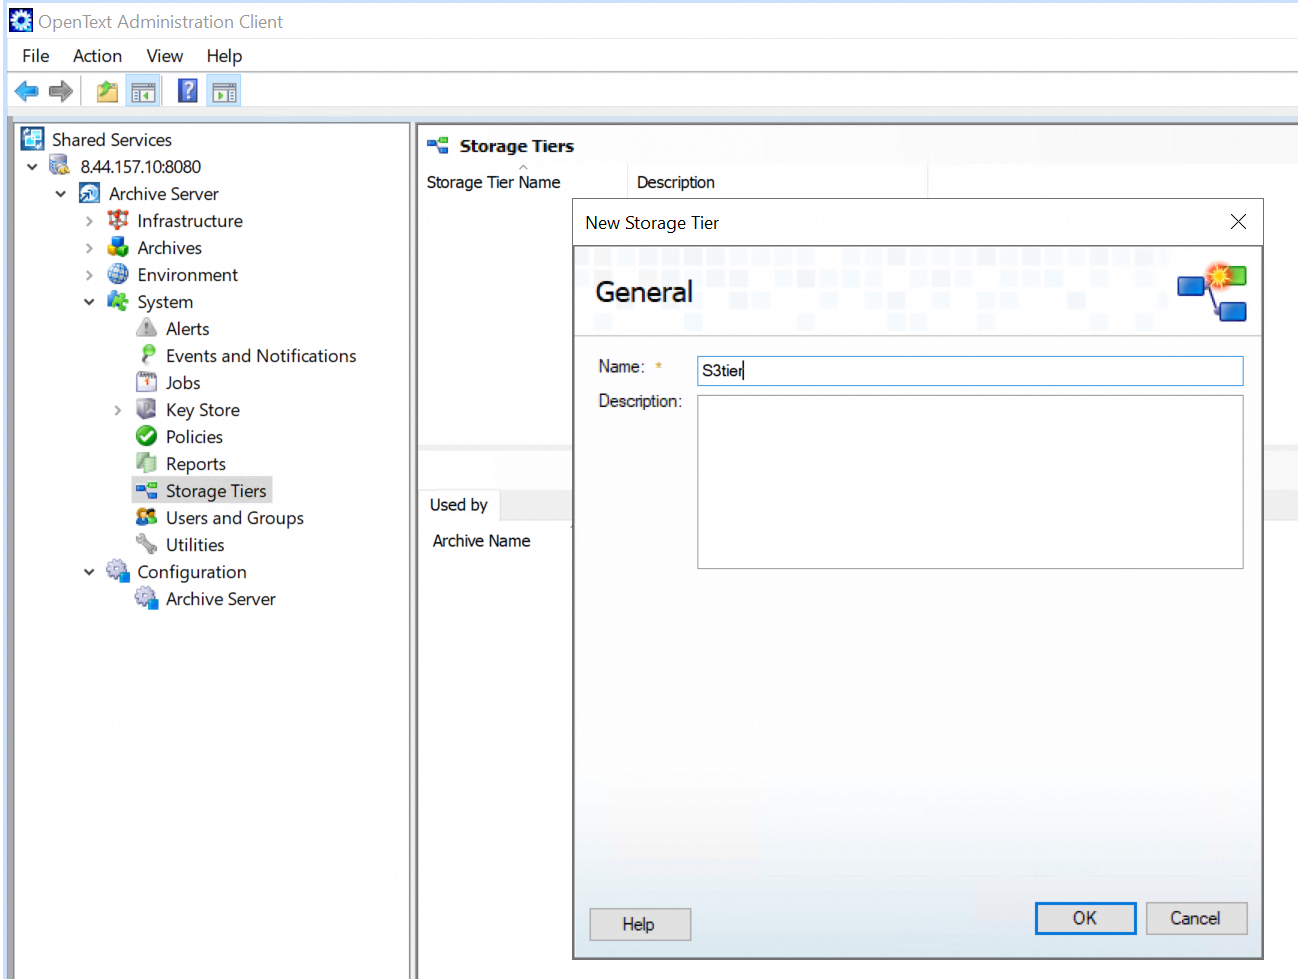Viewport: 1298px width, 979px height.
Task: Click the server 8.44.157.10:8080 icon
Action: tap(61, 166)
